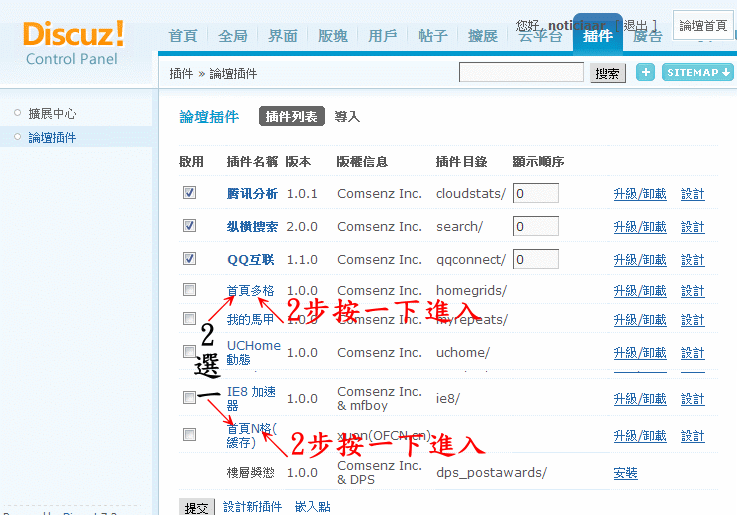This screenshot has height=515, width=737.
Task: Open the 帖子 top menu
Action: click(x=432, y=36)
